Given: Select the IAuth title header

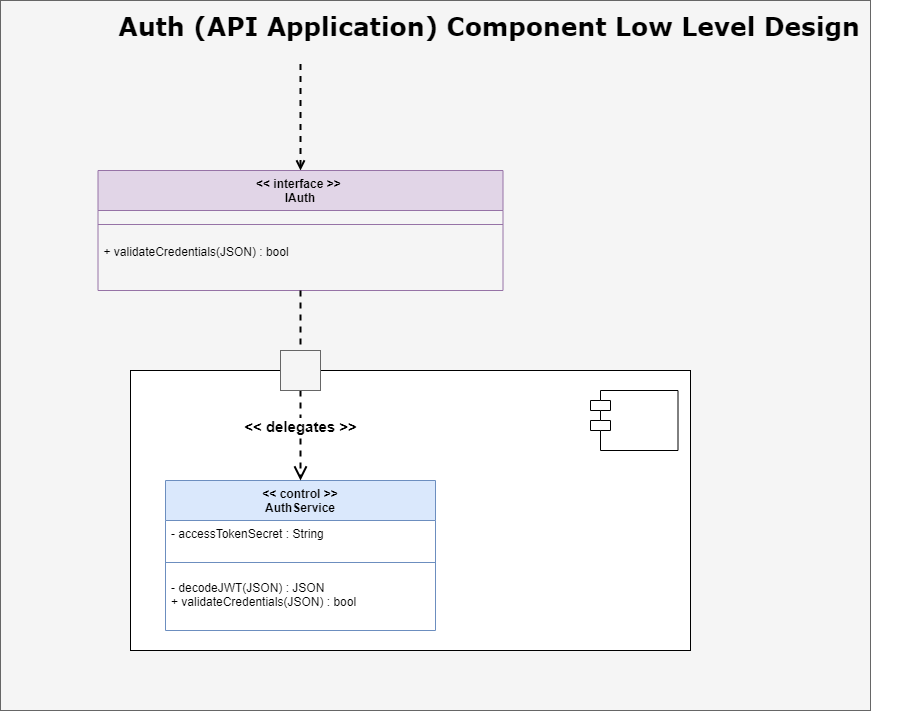Looking at the screenshot, I should (299, 191).
